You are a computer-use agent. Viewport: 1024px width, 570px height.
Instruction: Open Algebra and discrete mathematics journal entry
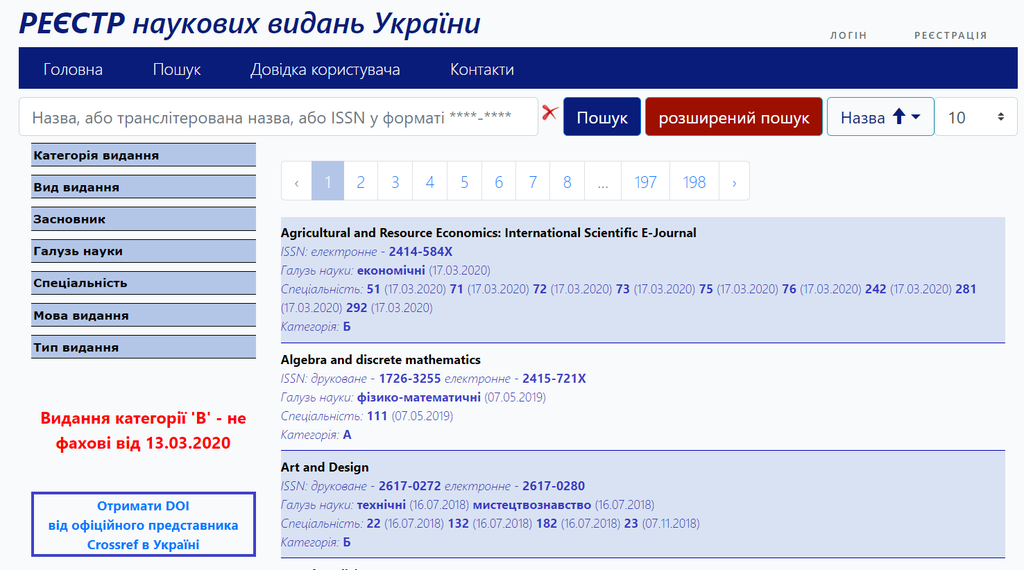(x=380, y=359)
